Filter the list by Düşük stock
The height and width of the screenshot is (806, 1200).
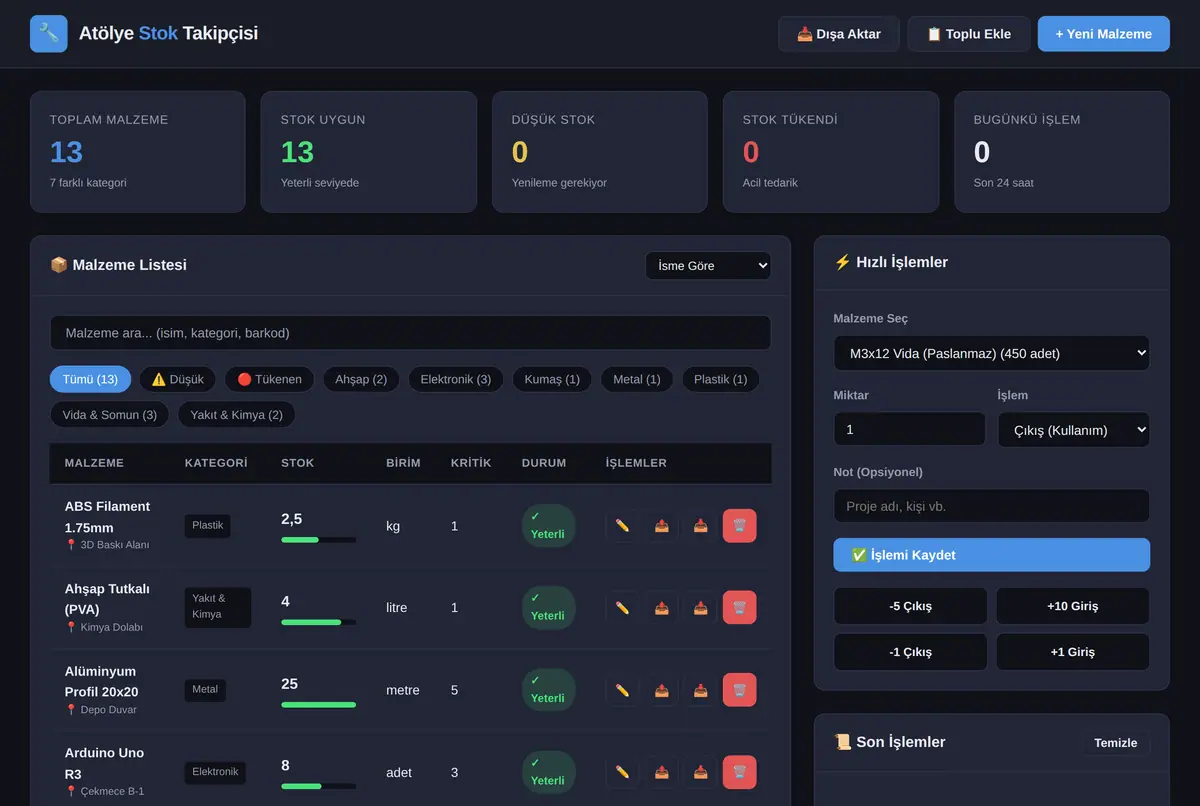pos(177,380)
